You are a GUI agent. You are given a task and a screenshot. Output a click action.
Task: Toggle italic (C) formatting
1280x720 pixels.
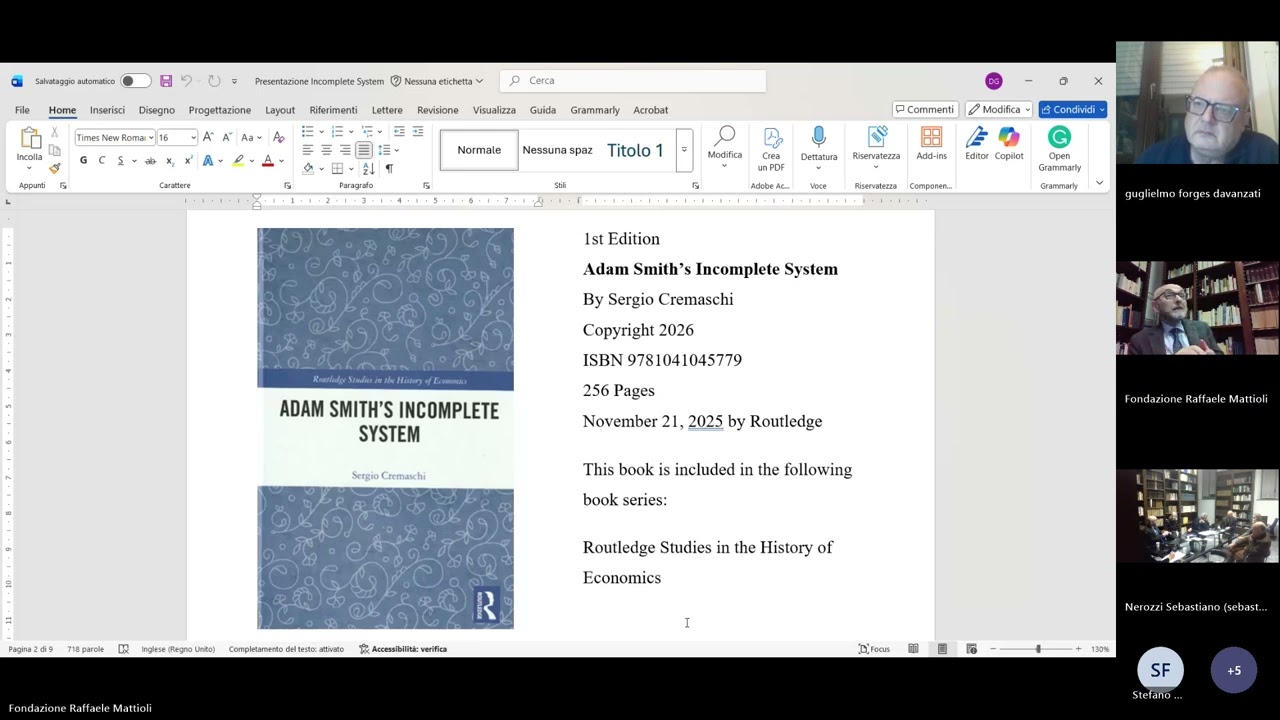pos(102,160)
